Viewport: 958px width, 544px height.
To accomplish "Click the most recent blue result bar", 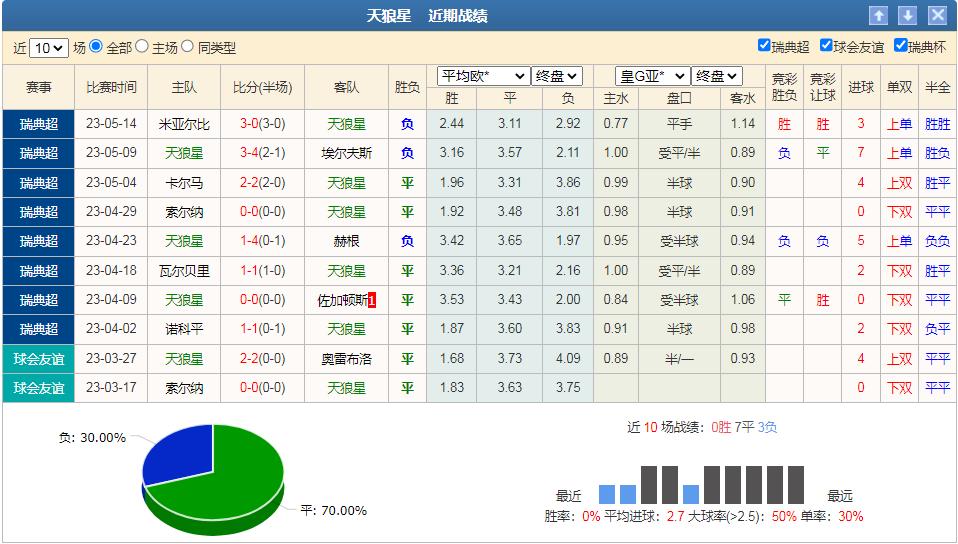I will click(607, 494).
